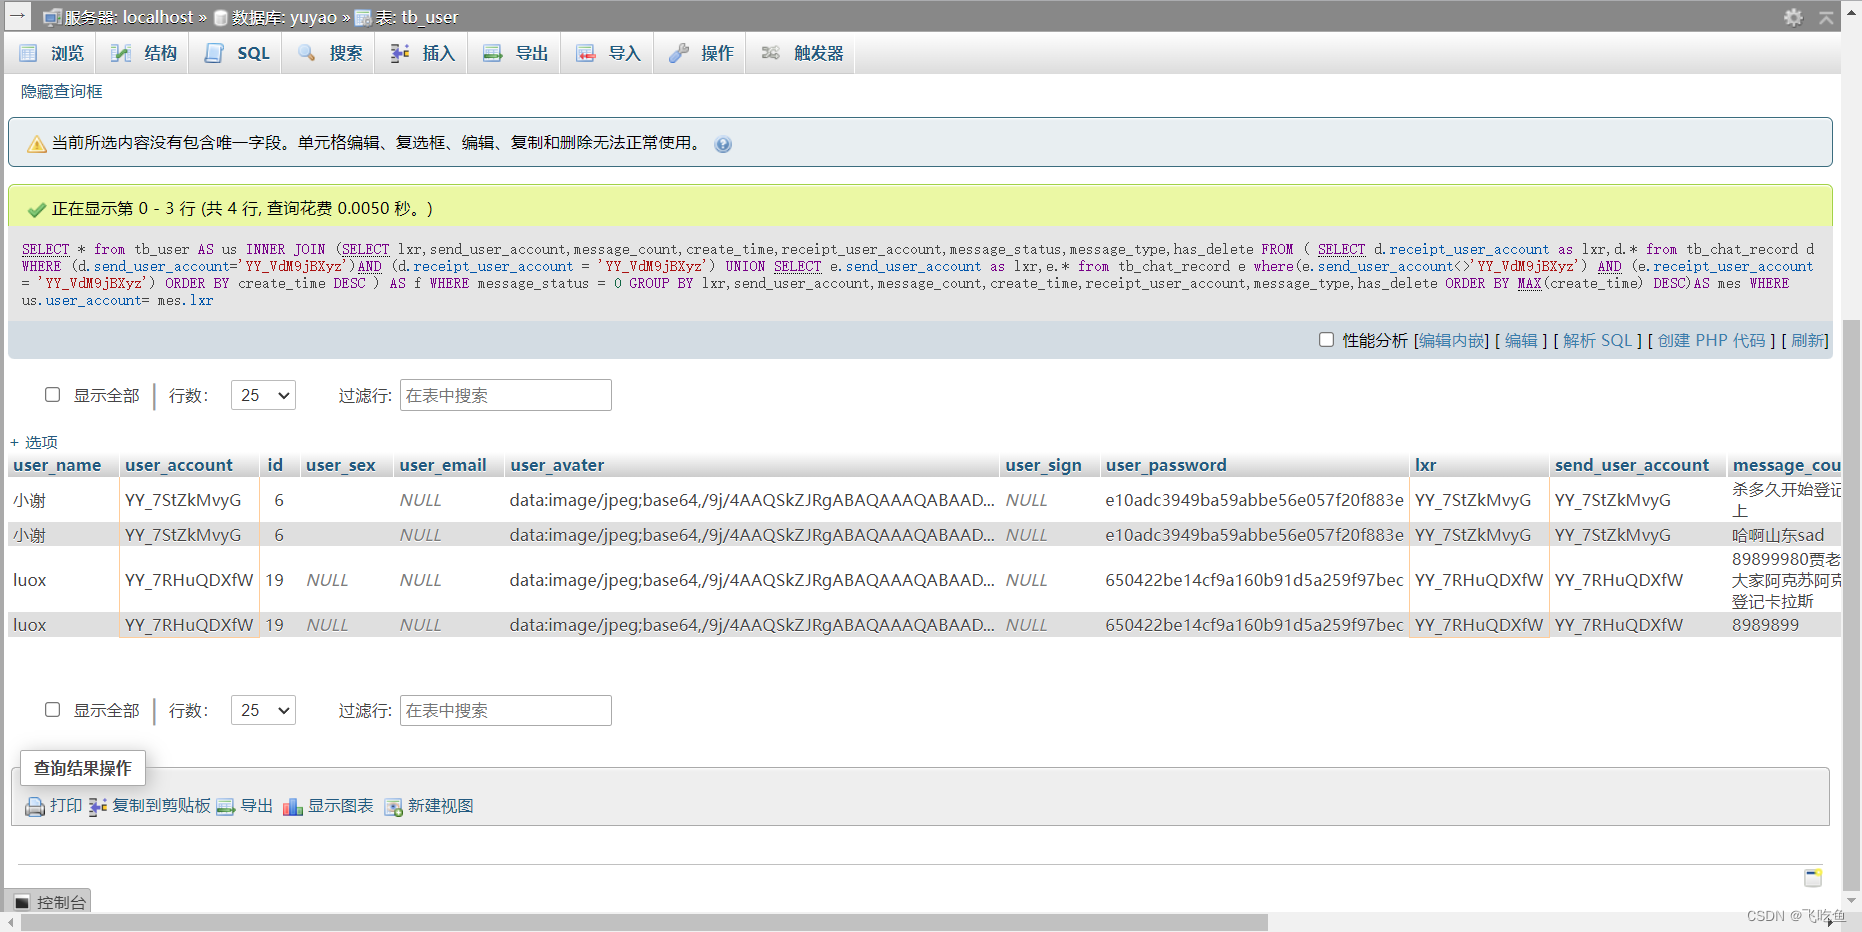Sort by user_name column header
This screenshot has width=1862, height=932.
(57, 465)
